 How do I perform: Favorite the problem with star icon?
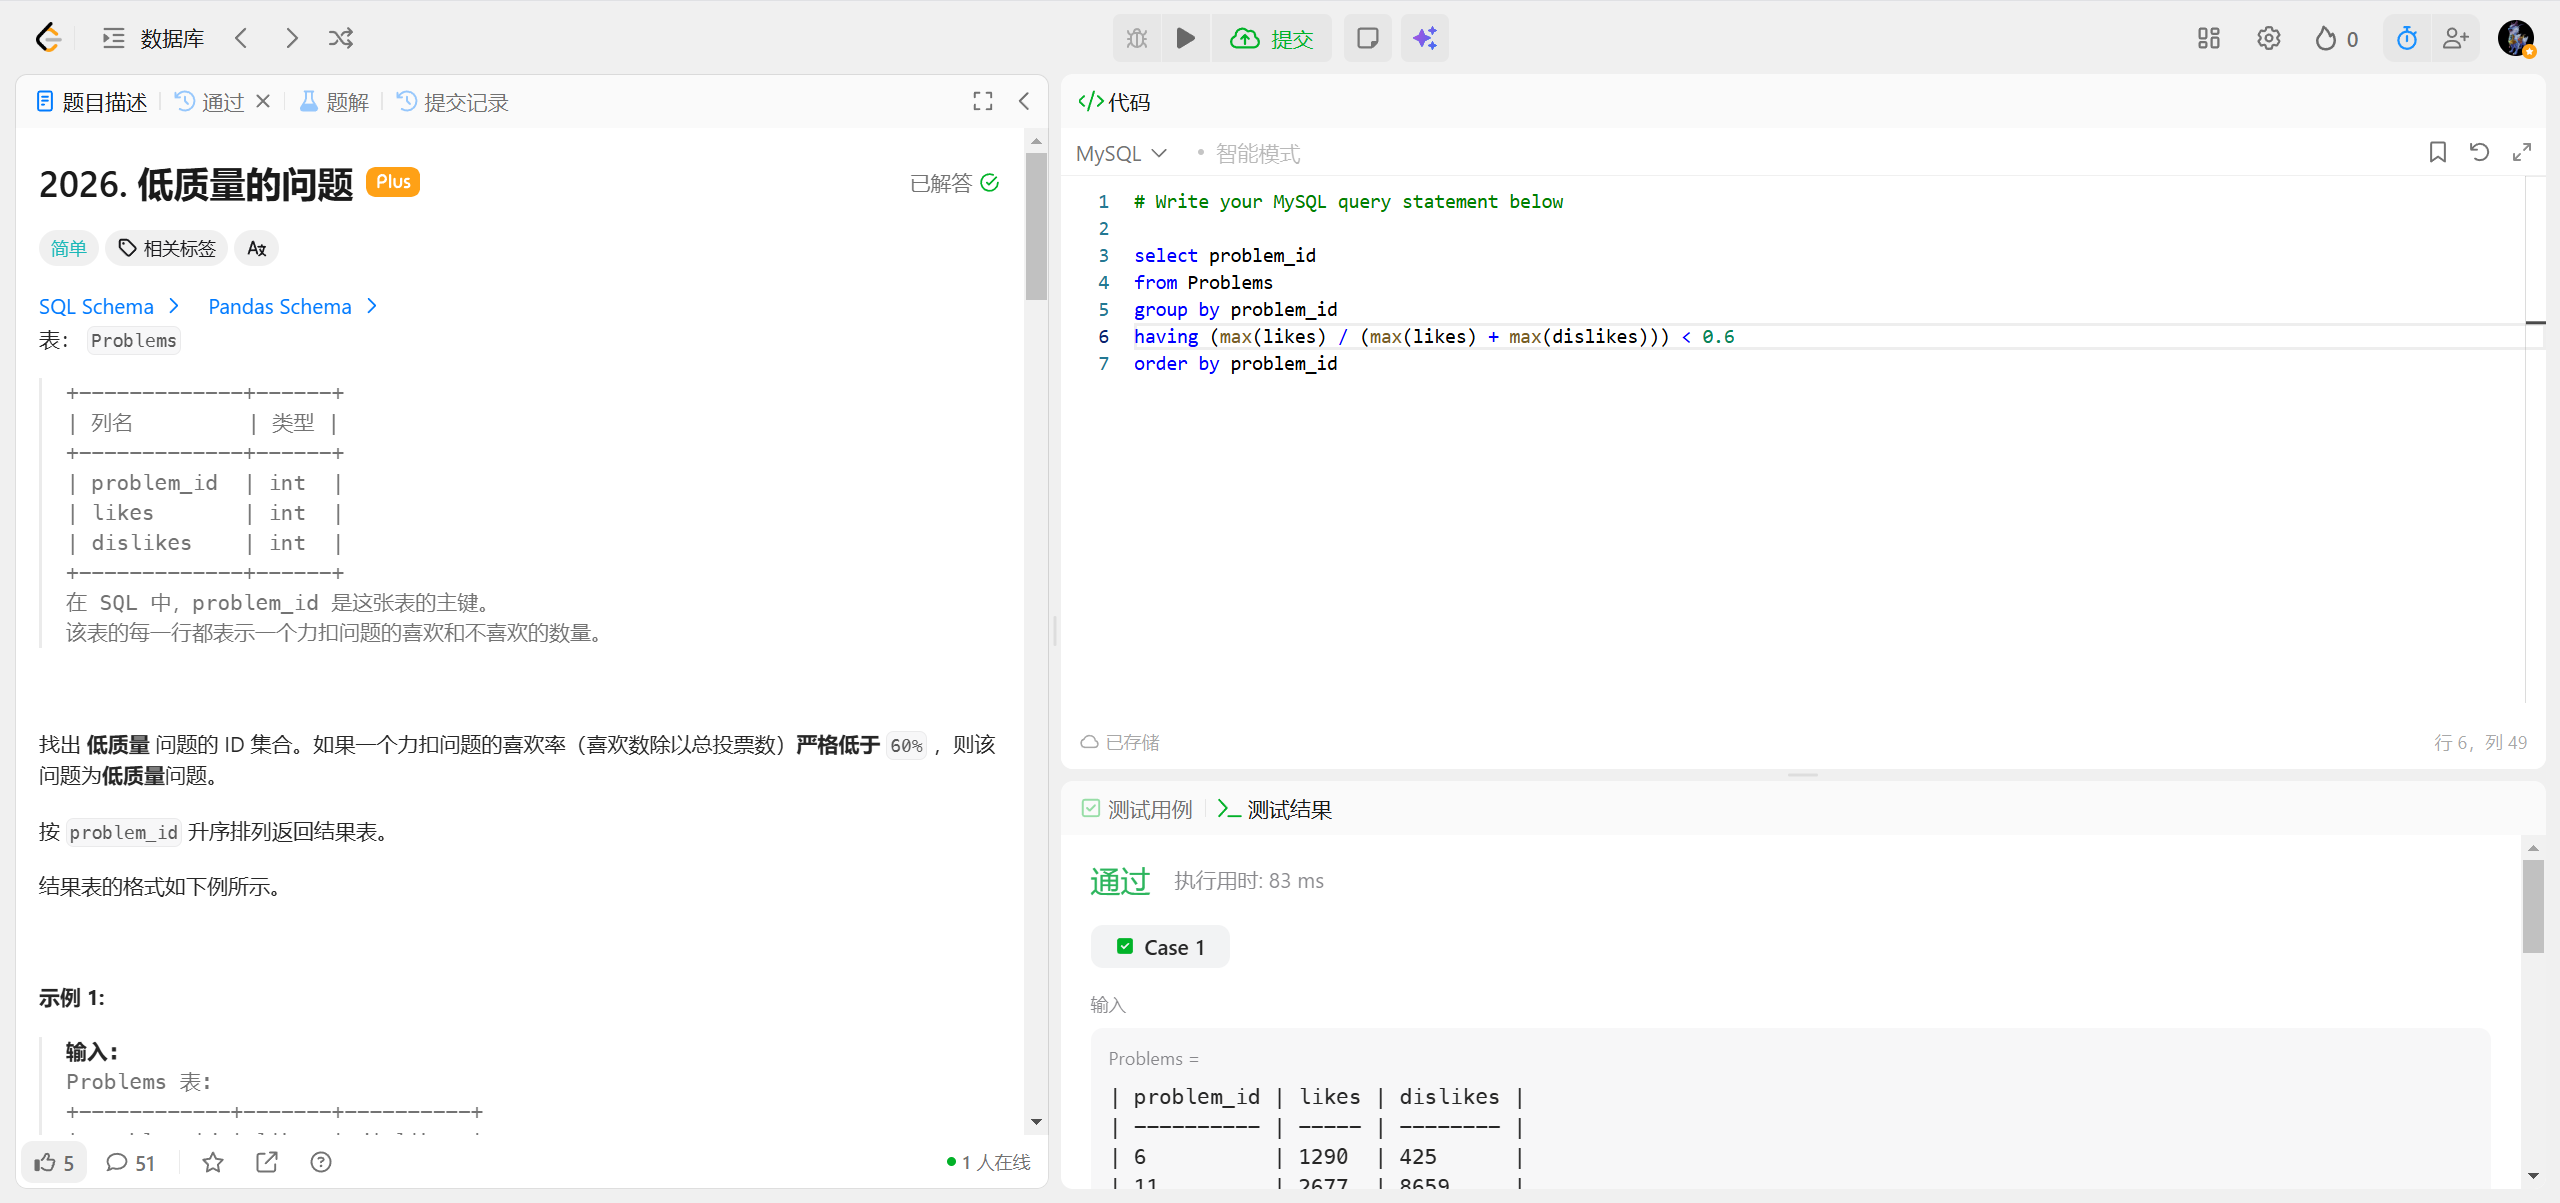tap(213, 1162)
